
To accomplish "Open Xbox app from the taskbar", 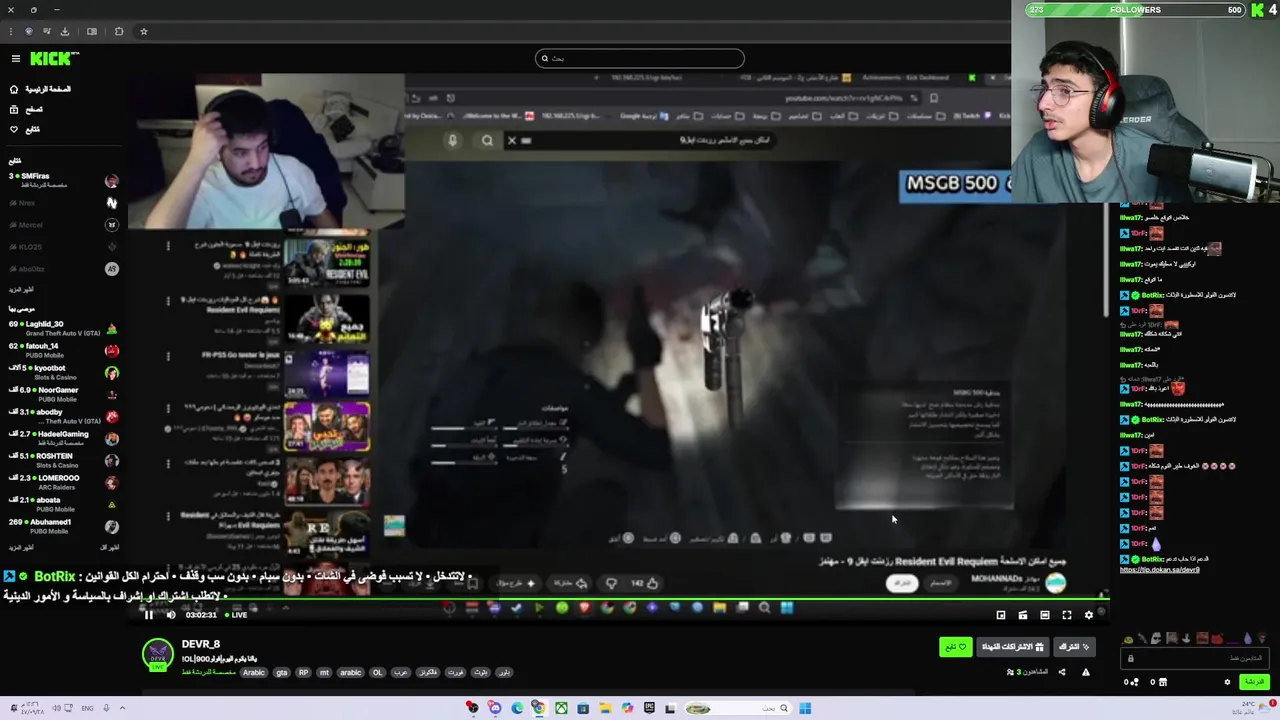I will pyautogui.click(x=561, y=708).
